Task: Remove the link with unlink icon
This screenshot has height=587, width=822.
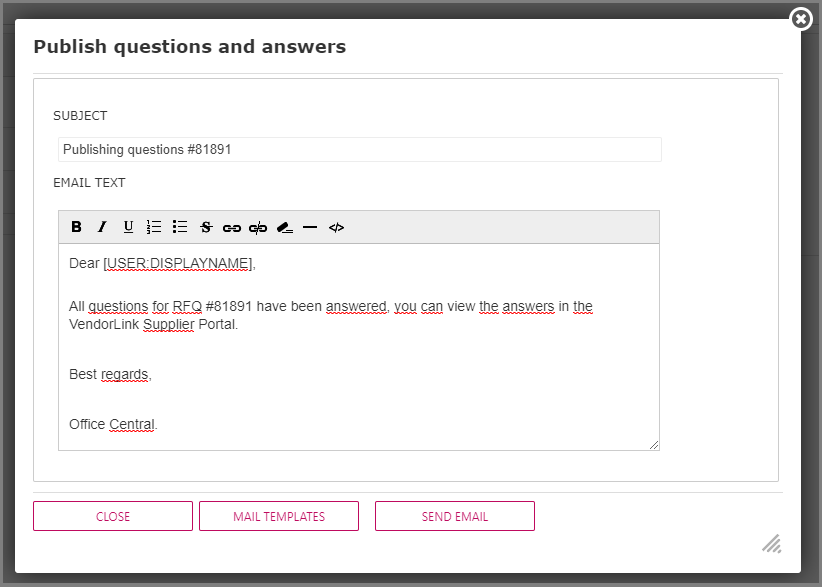Action: (258, 228)
